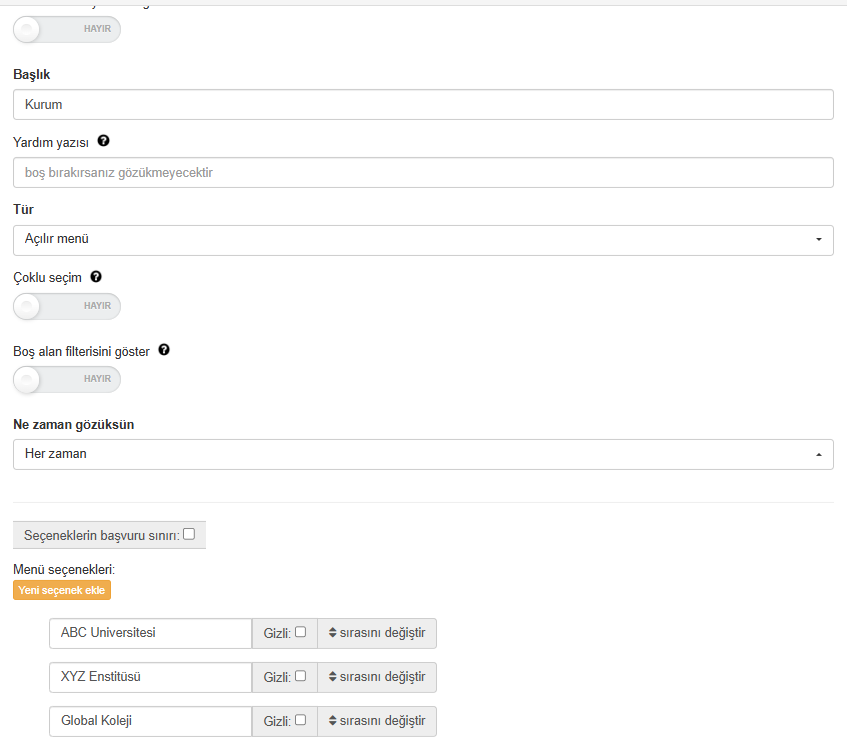Toggle the topmost HAYIR switch

tap(67, 29)
